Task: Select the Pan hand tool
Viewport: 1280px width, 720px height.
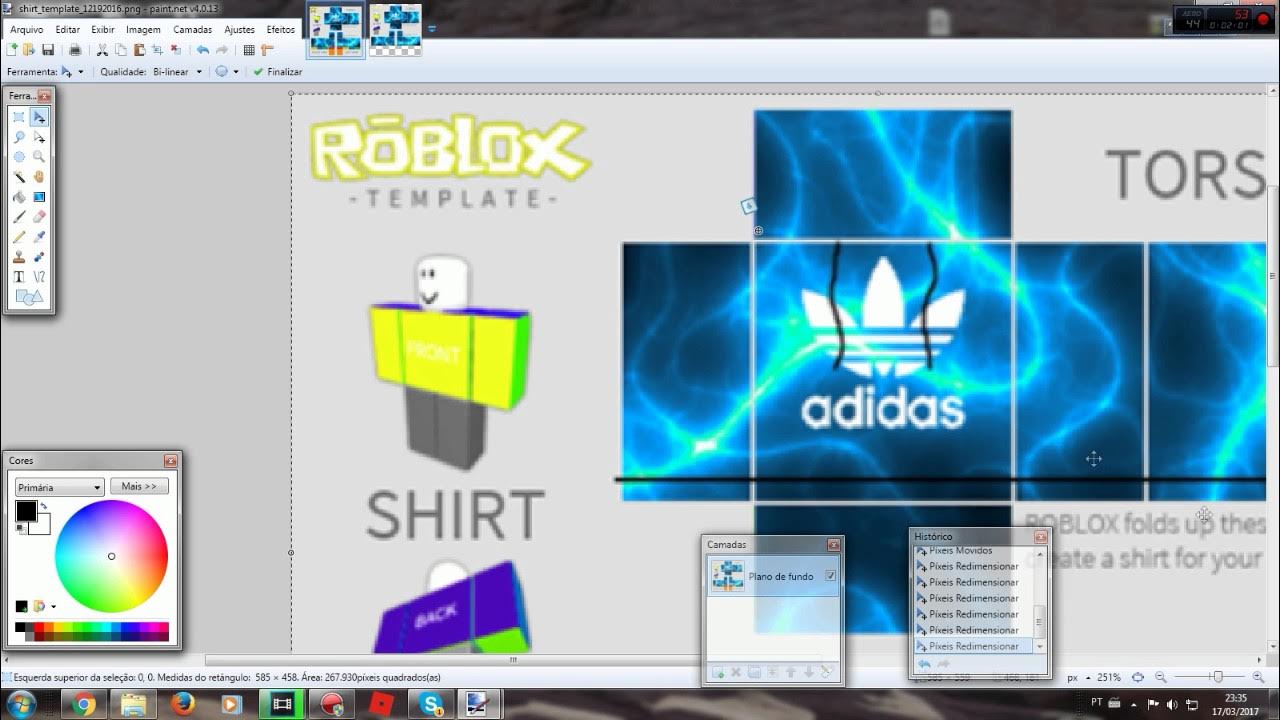Action: [39, 177]
